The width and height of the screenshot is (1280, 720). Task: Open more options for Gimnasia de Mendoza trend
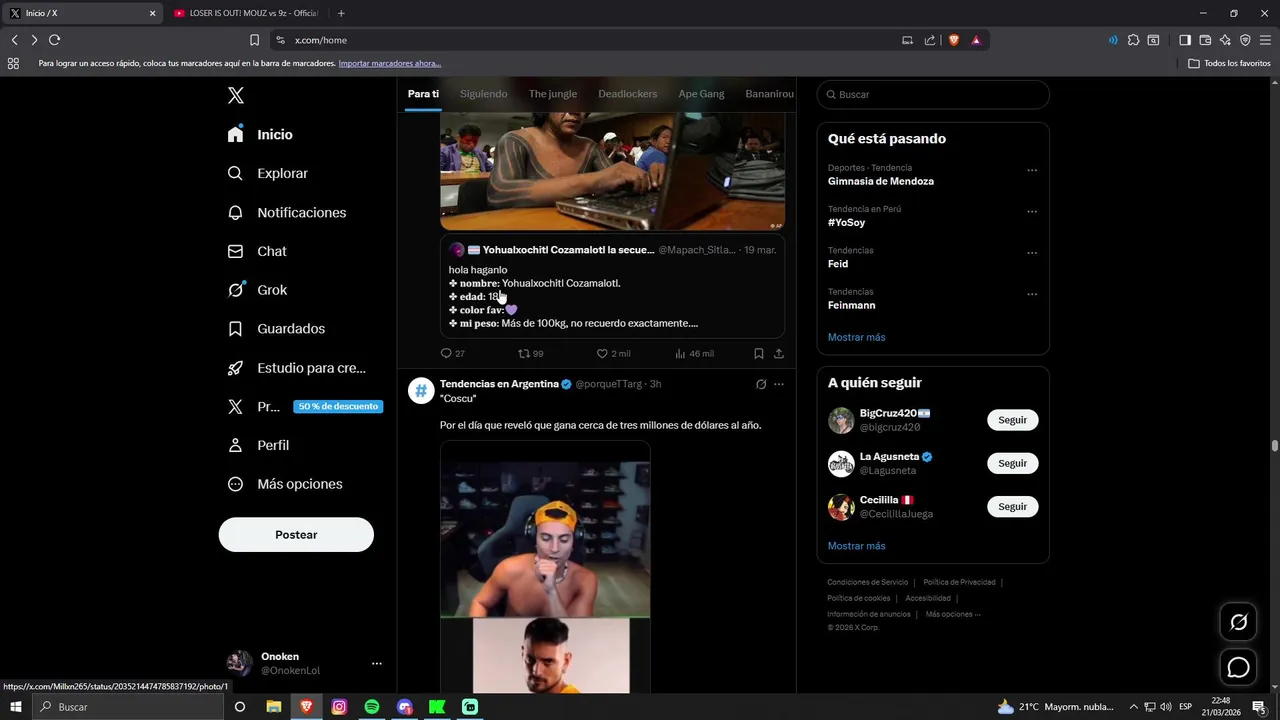tap(1032, 170)
